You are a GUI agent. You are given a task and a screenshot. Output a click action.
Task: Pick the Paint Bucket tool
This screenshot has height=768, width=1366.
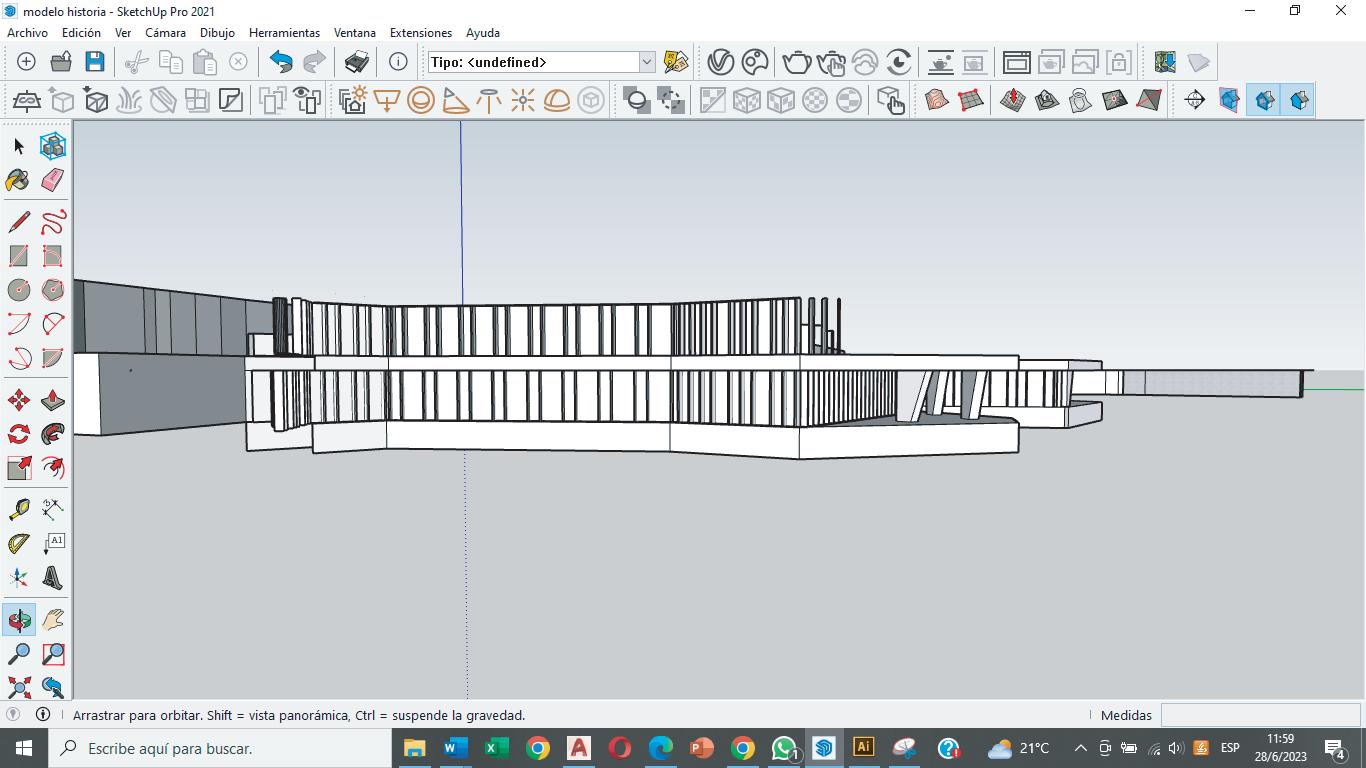18,180
